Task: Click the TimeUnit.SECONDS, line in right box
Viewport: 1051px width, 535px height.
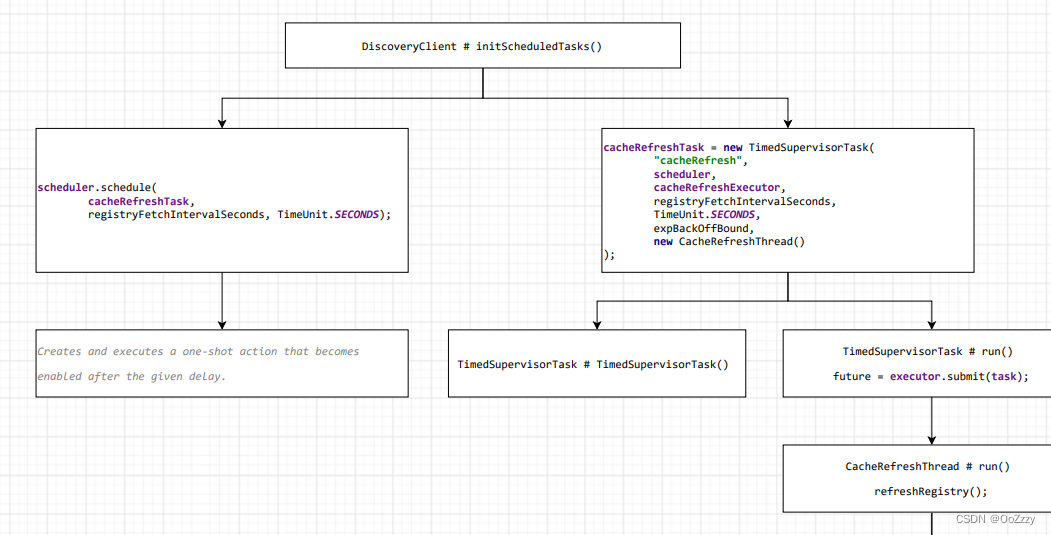Action: pyautogui.click(x=707, y=215)
